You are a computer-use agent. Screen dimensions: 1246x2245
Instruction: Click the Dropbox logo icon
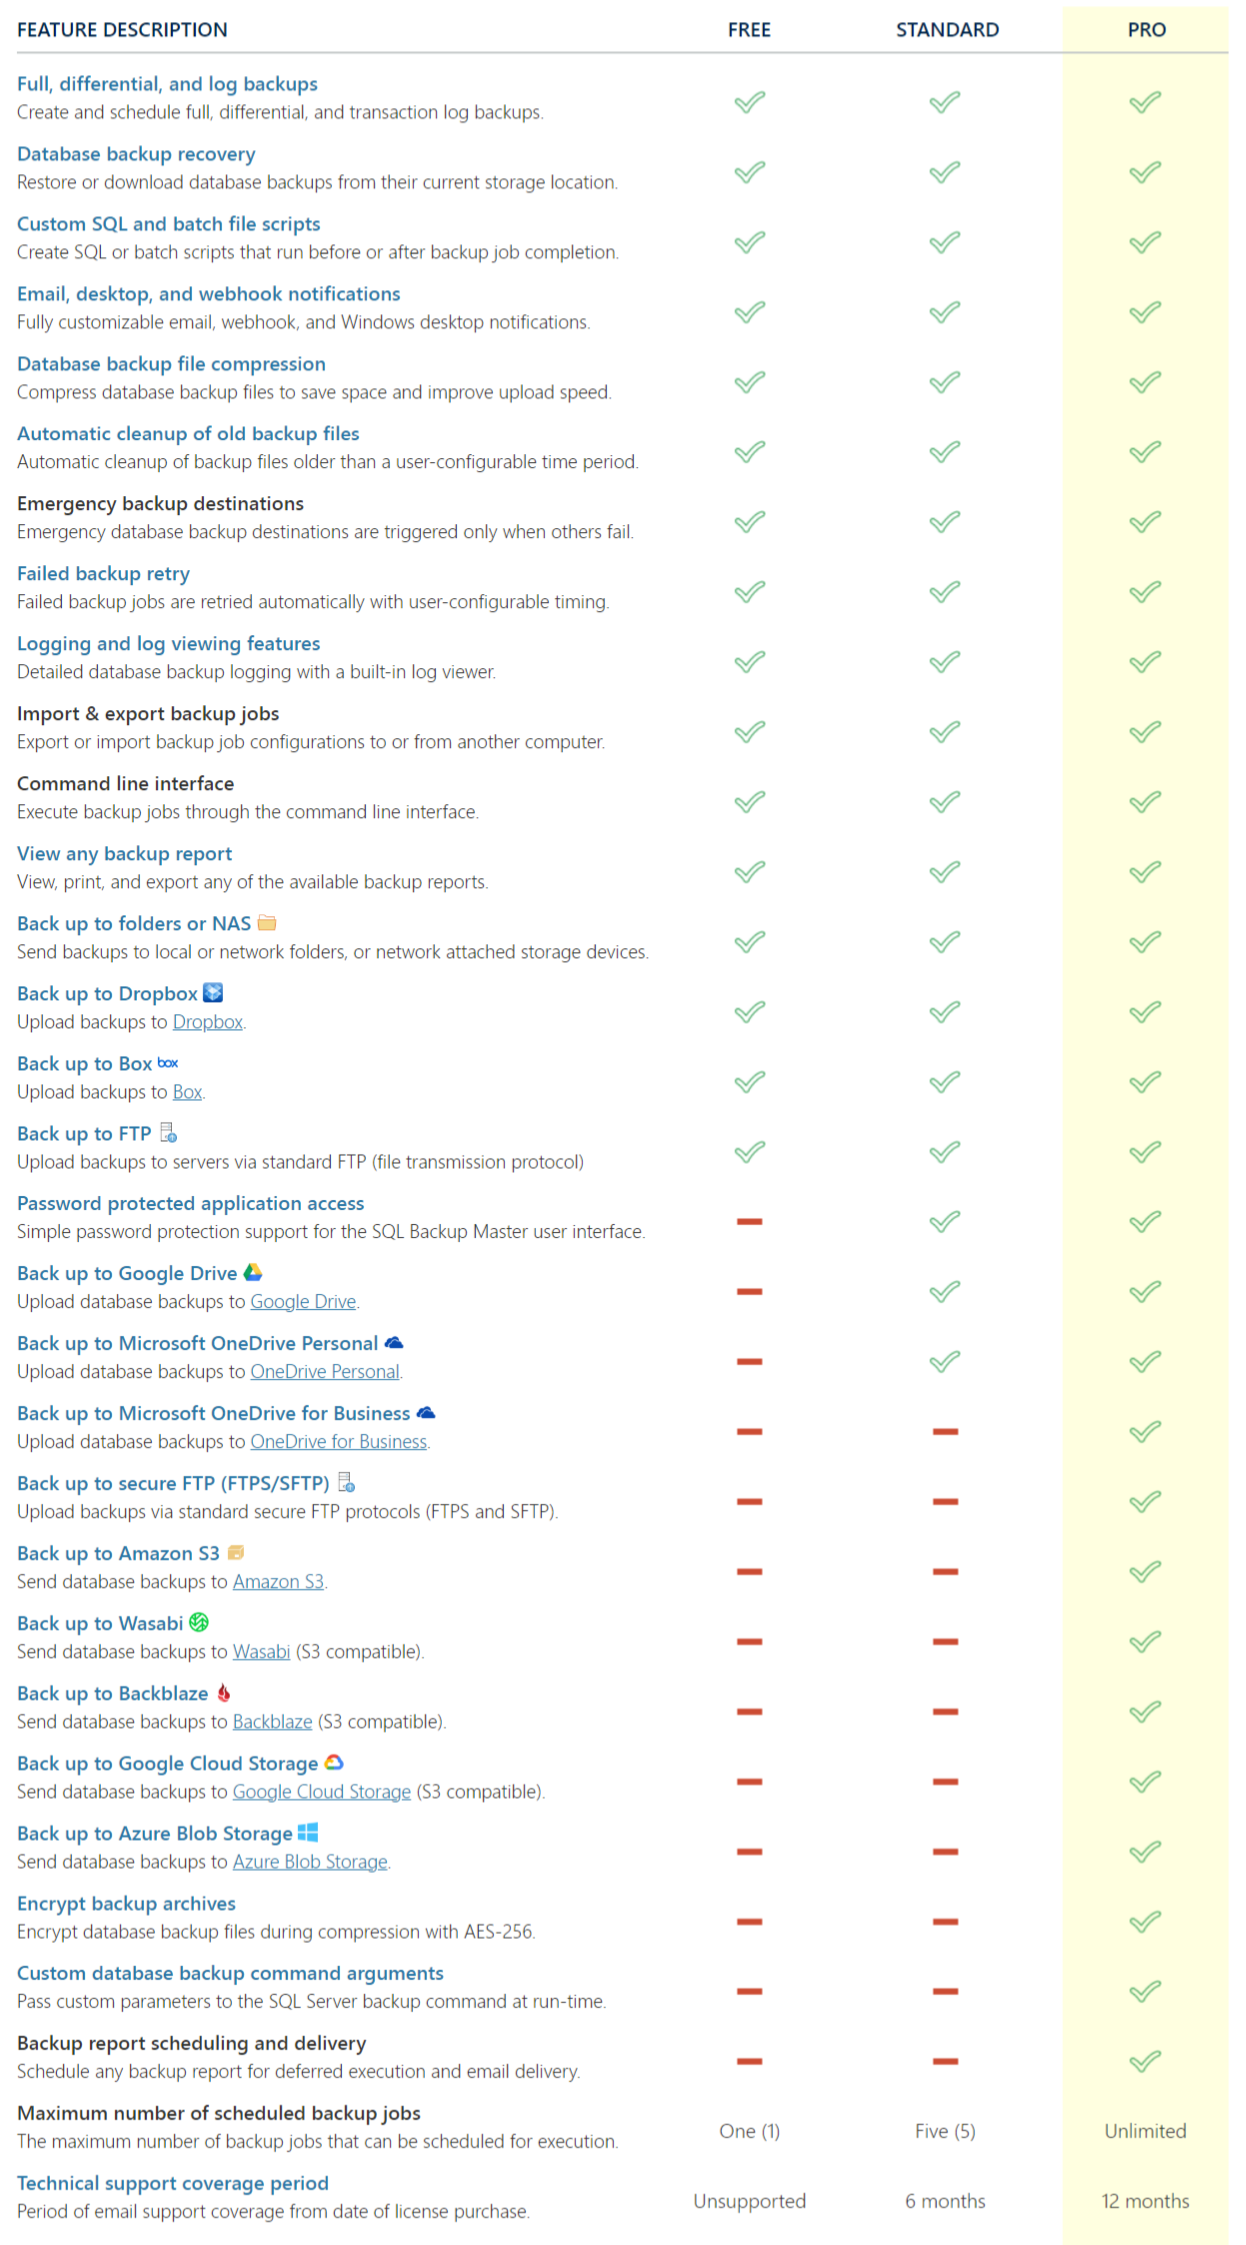[x=213, y=993]
